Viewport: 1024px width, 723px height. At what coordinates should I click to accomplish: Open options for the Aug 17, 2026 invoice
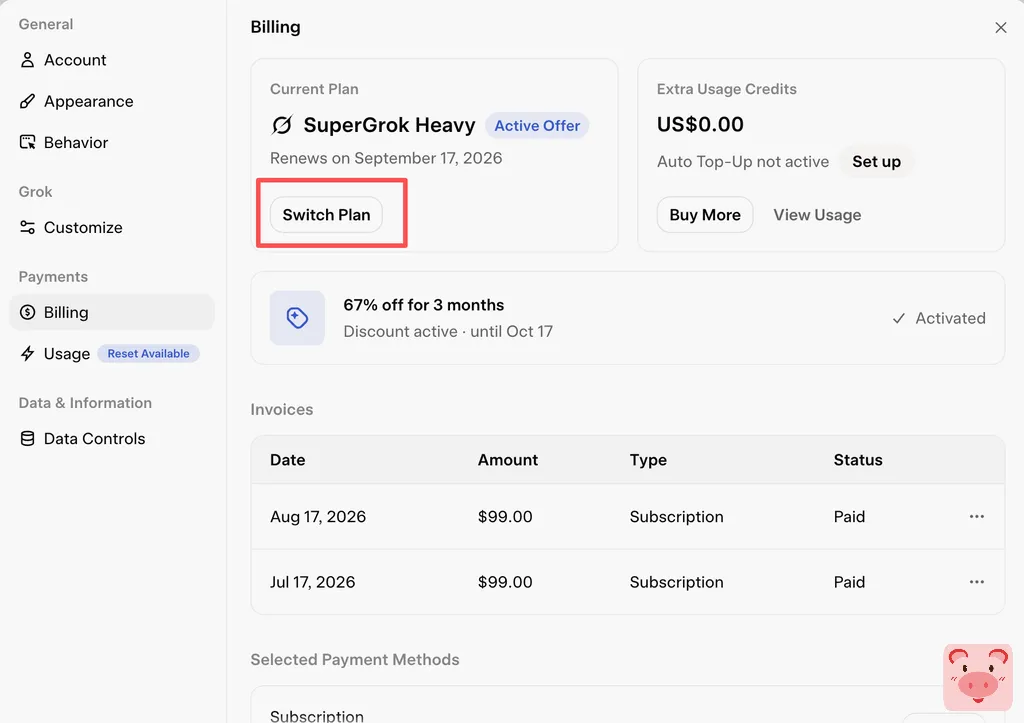[x=976, y=517]
